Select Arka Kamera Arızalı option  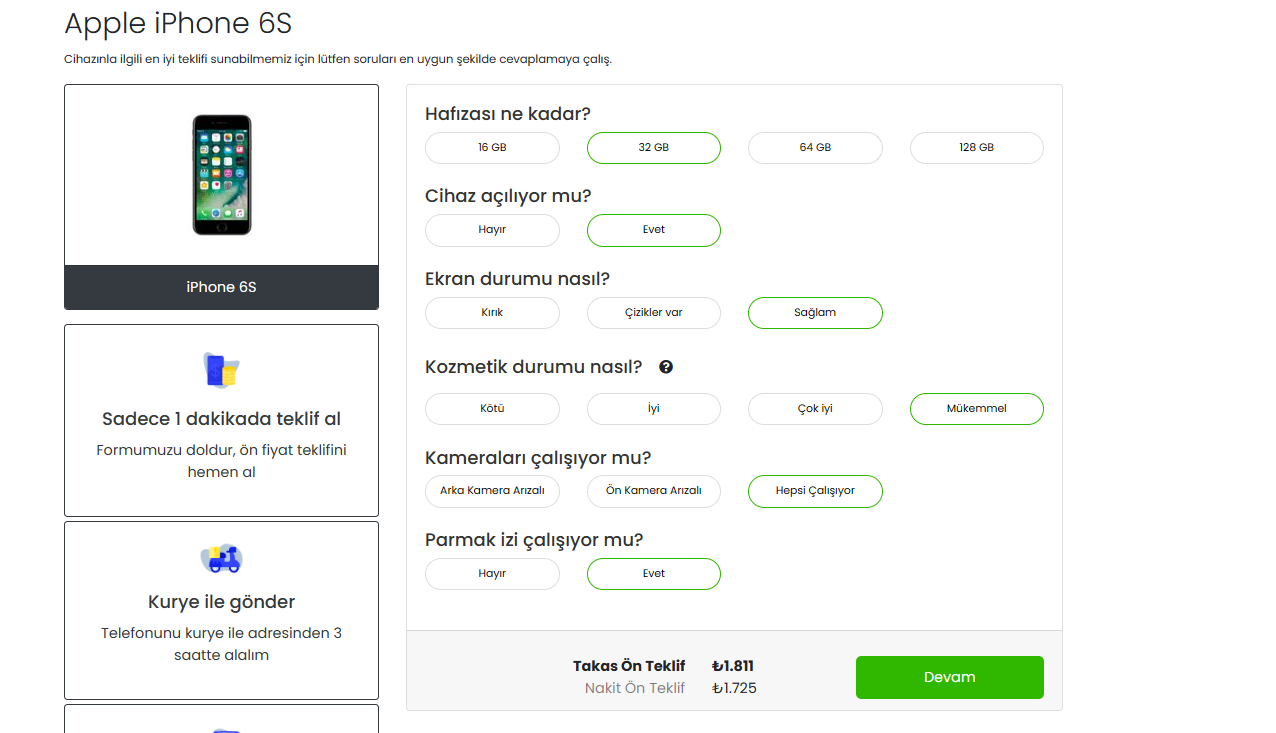(x=492, y=491)
